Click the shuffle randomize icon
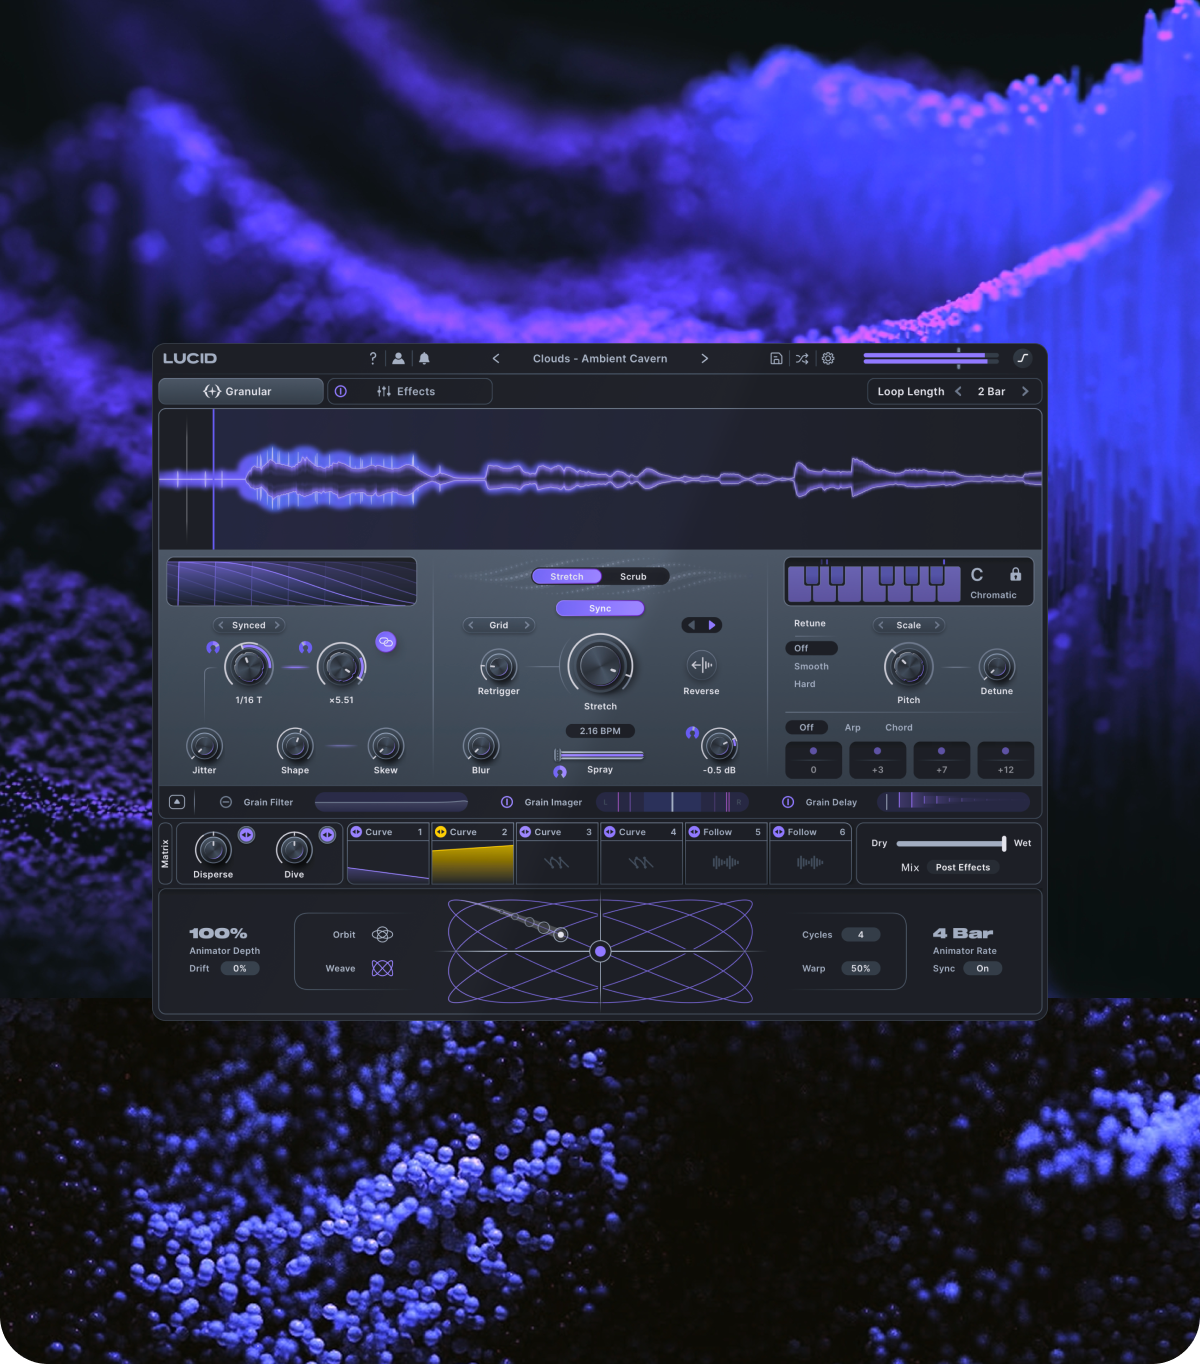 coord(802,358)
